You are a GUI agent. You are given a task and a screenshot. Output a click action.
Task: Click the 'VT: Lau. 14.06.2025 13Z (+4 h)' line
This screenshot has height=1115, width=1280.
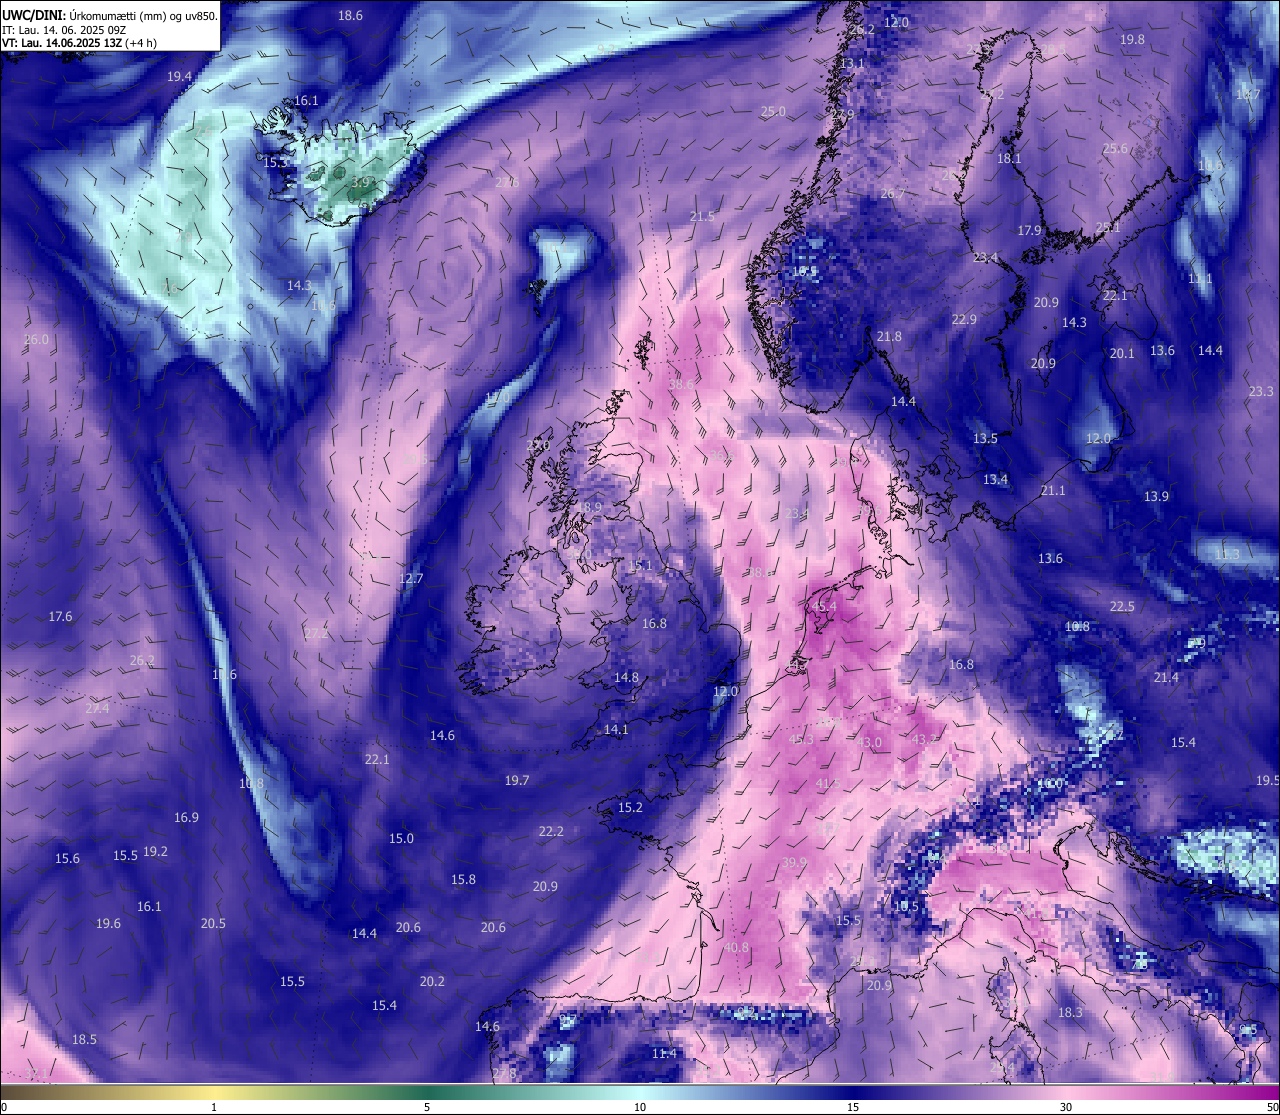coord(79,43)
